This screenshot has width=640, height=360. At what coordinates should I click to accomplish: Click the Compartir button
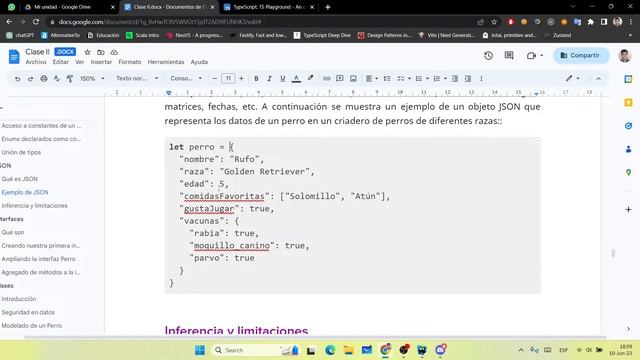pos(581,56)
